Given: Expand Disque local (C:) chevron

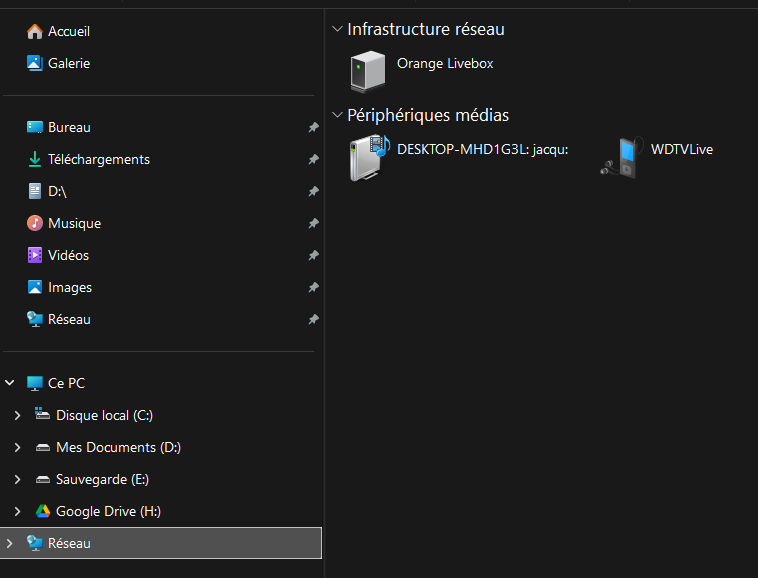Looking at the screenshot, I should coord(17,415).
